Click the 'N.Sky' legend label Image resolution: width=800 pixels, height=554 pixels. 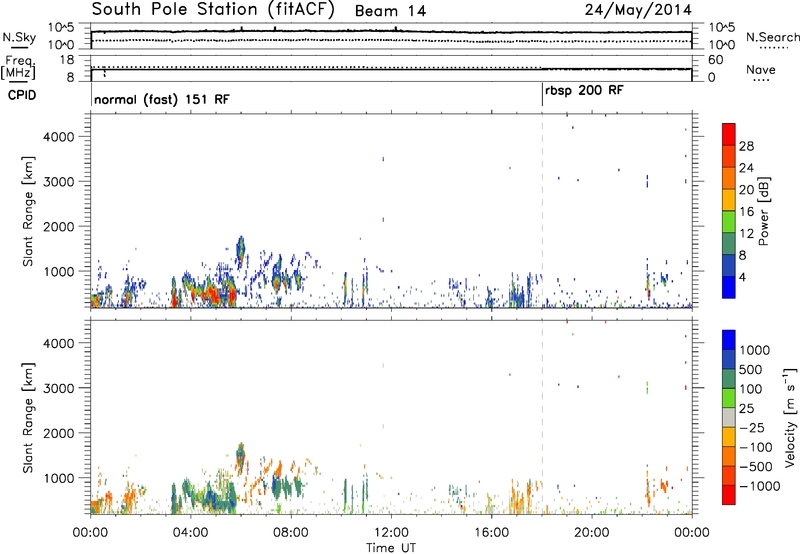19,37
